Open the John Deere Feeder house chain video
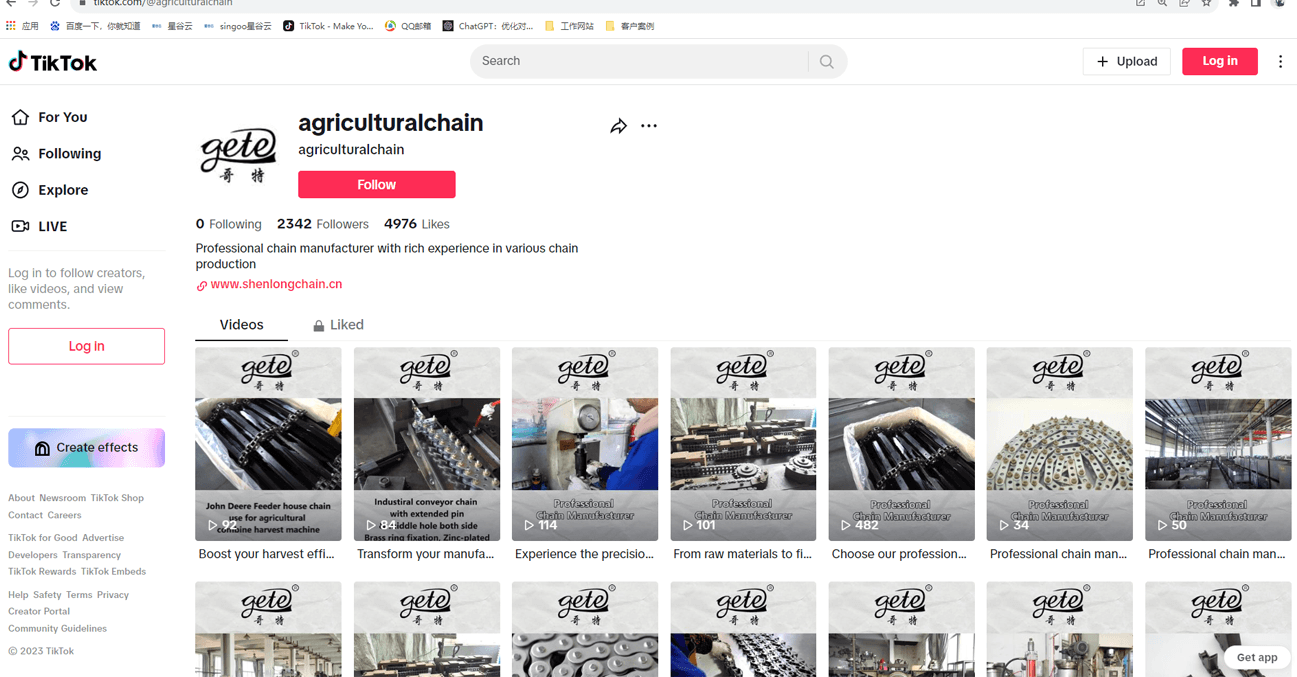 click(x=268, y=445)
